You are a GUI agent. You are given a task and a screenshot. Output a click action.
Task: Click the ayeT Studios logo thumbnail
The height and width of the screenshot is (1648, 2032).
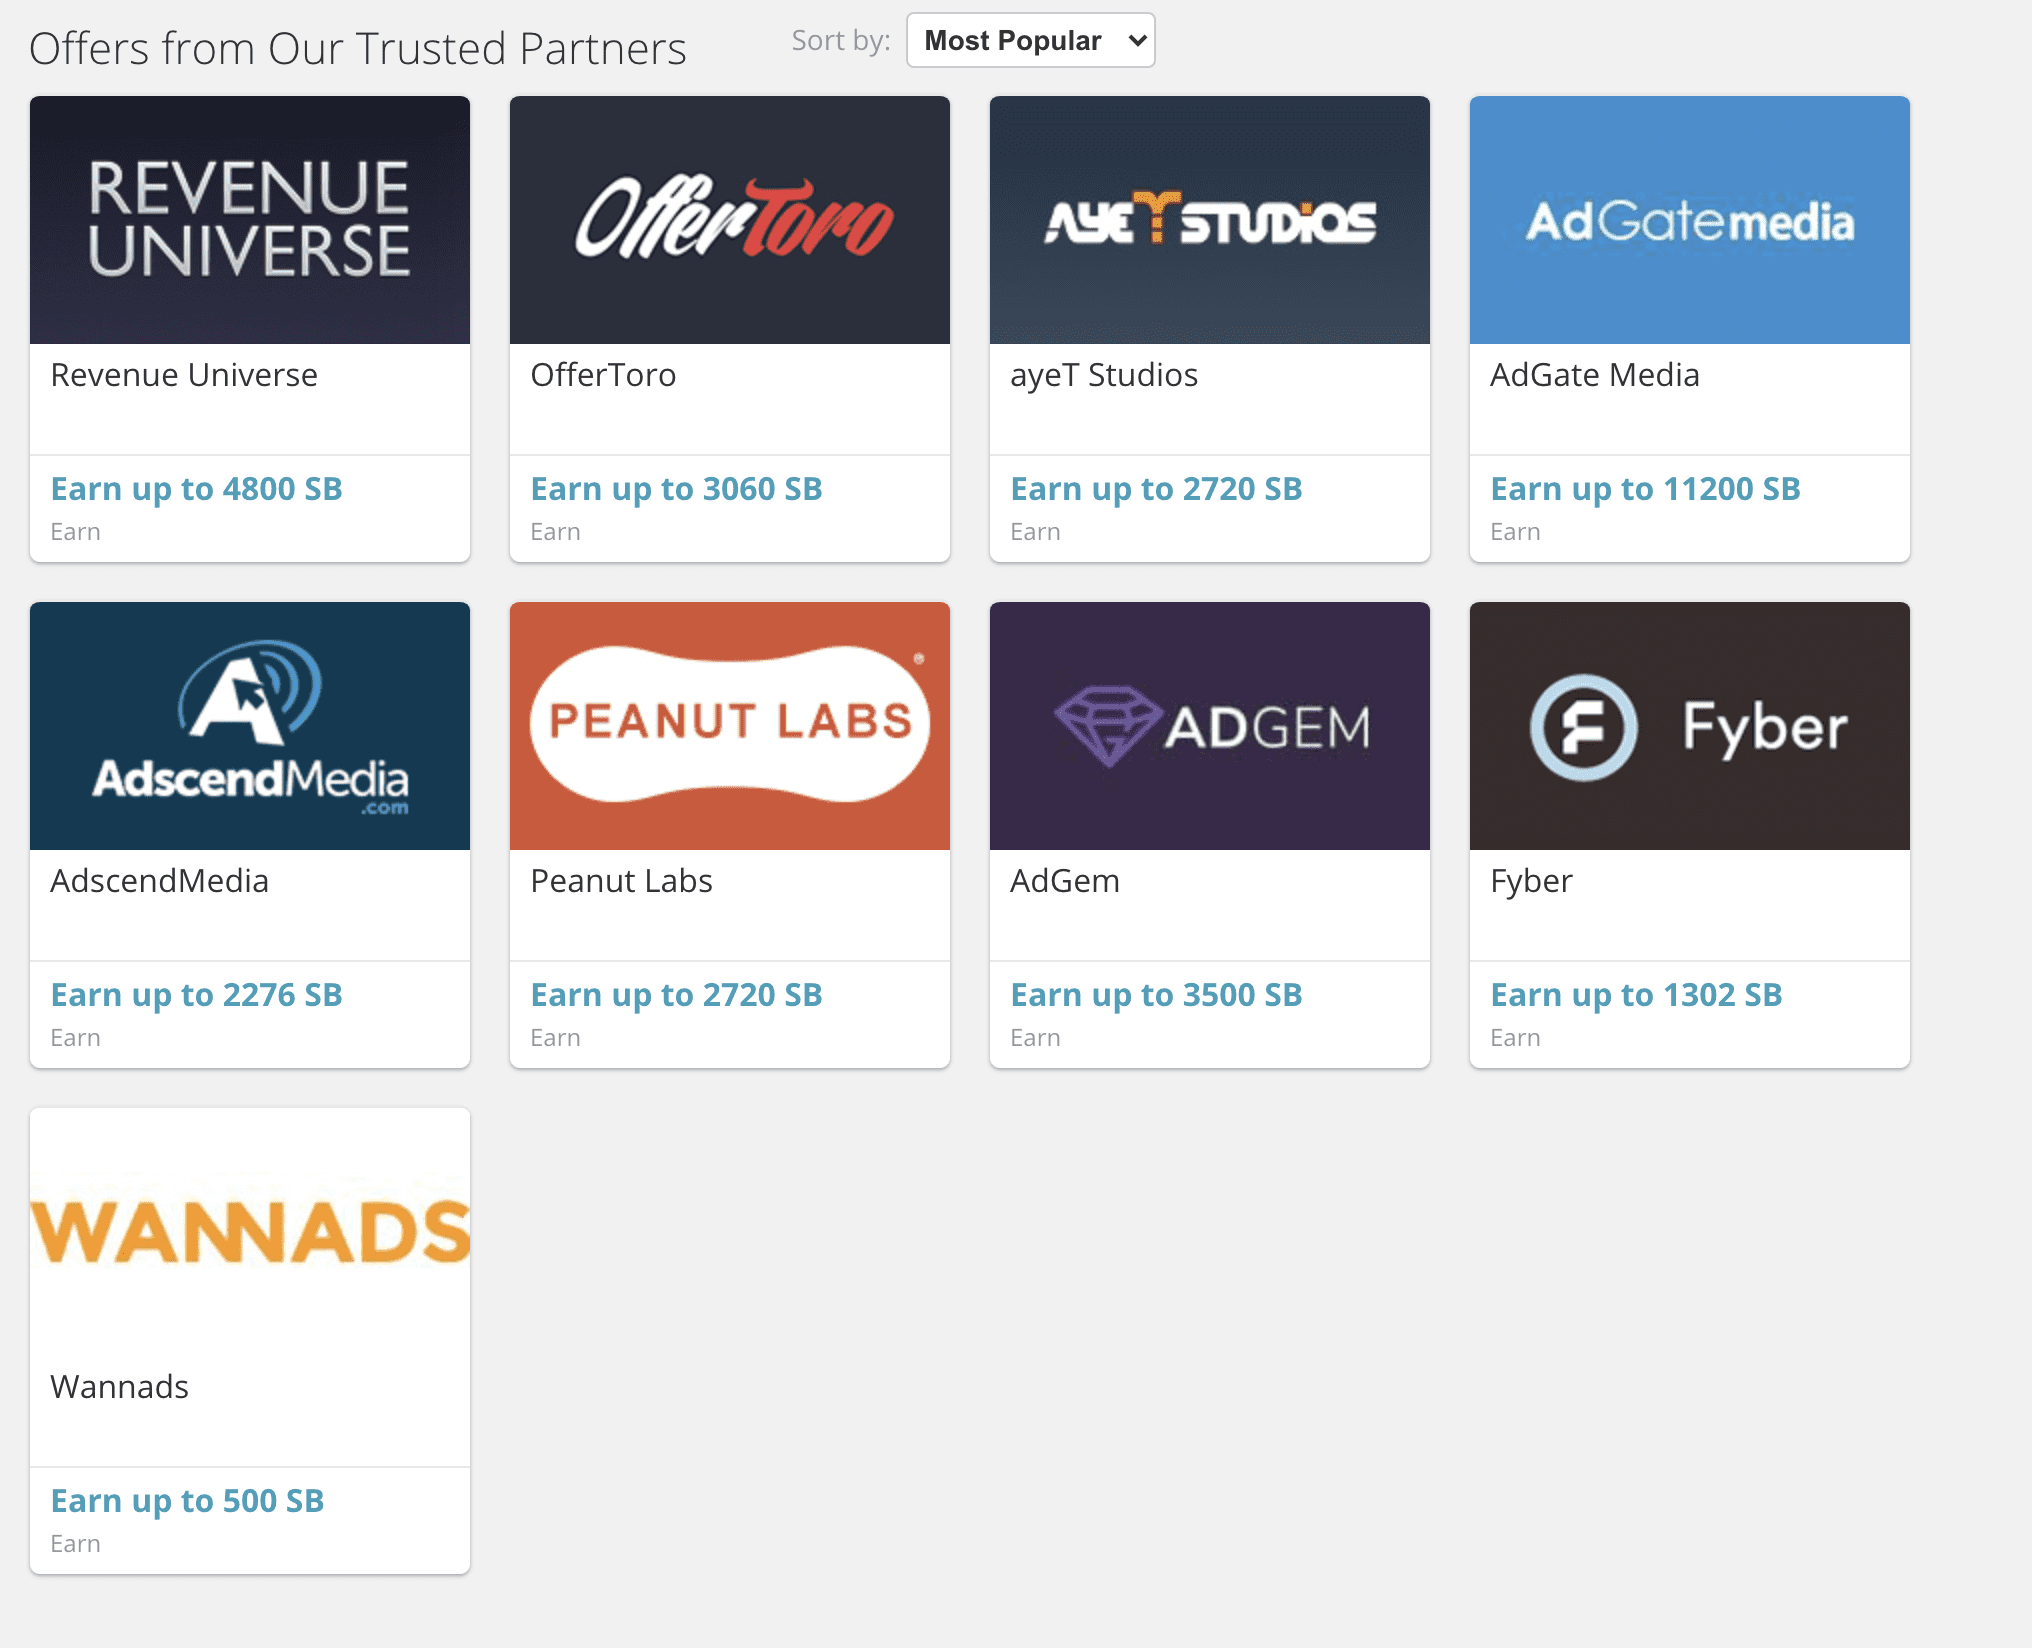1210,220
